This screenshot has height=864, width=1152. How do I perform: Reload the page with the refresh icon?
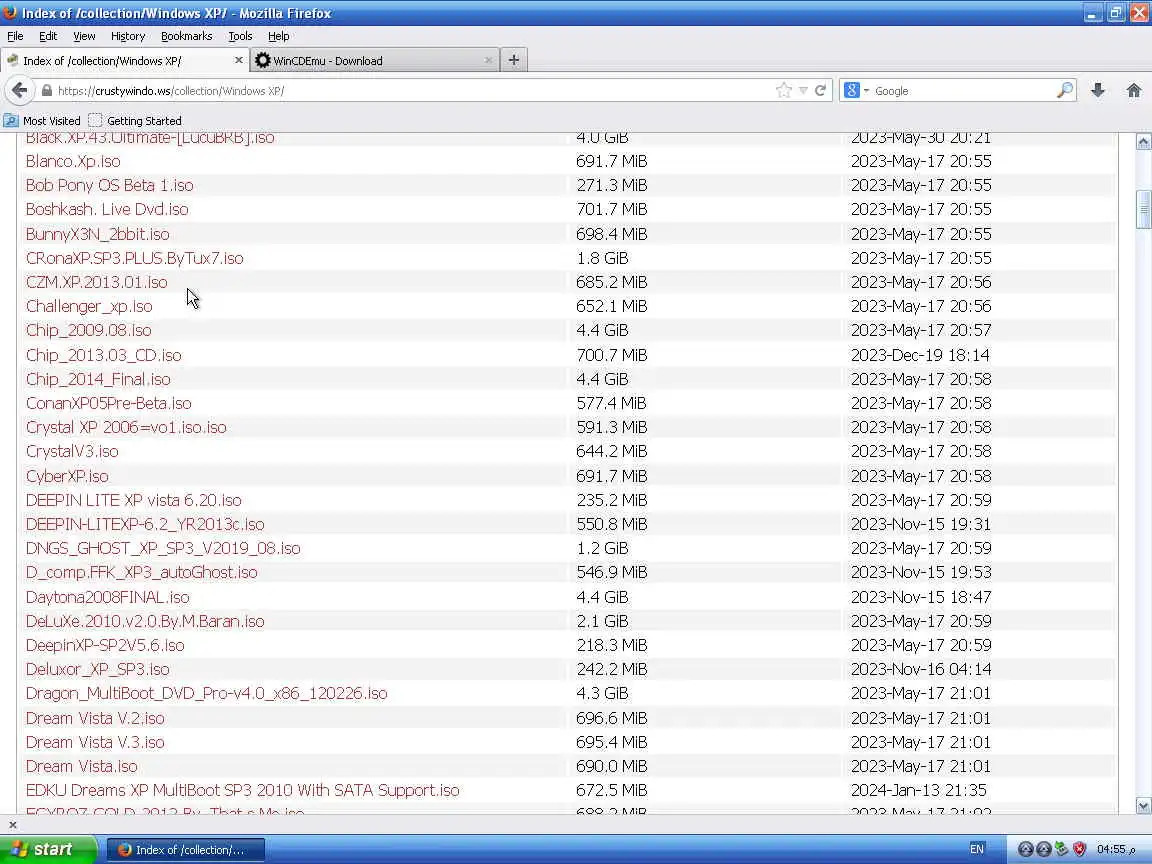pos(821,90)
